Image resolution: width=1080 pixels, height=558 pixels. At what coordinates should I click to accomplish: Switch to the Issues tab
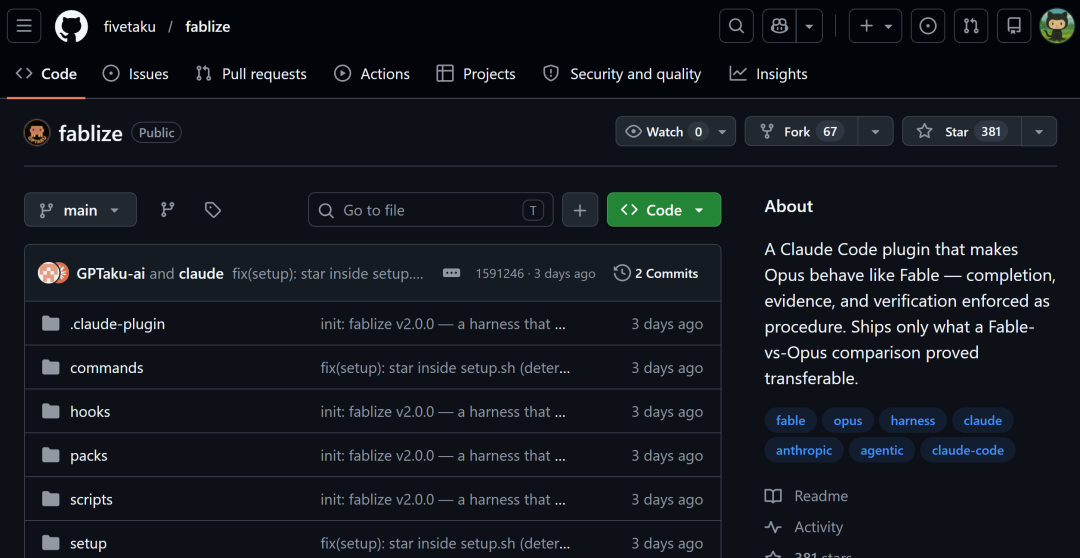(135, 74)
